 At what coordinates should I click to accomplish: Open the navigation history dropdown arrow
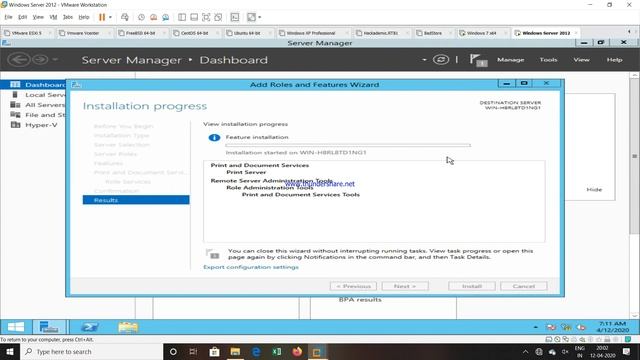click(x=55, y=60)
